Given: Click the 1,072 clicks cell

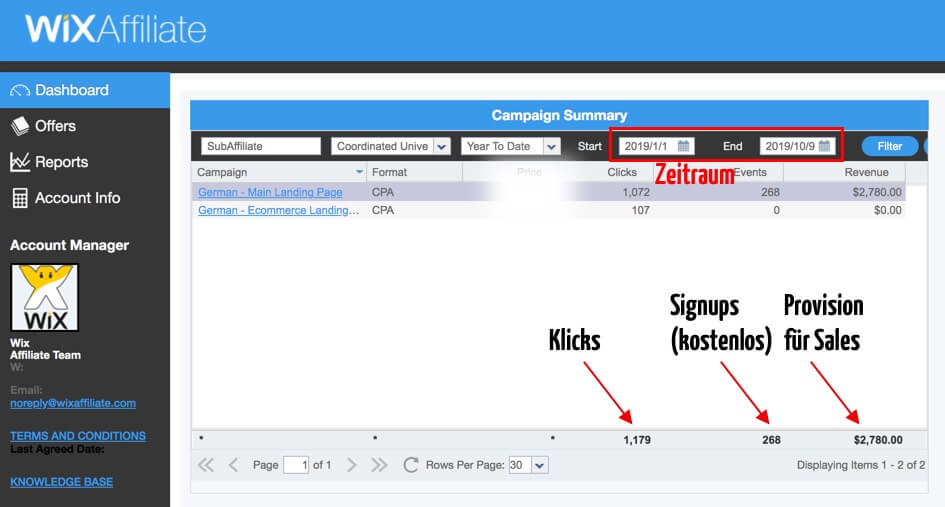Looking at the screenshot, I should click(x=636, y=192).
